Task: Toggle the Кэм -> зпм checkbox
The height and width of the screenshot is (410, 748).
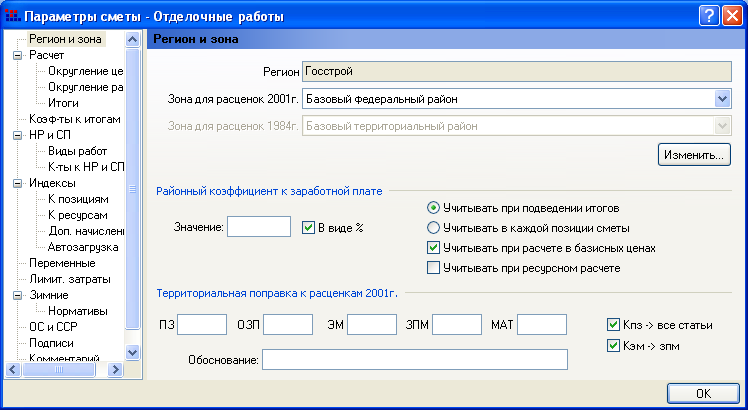Action: (x=613, y=346)
